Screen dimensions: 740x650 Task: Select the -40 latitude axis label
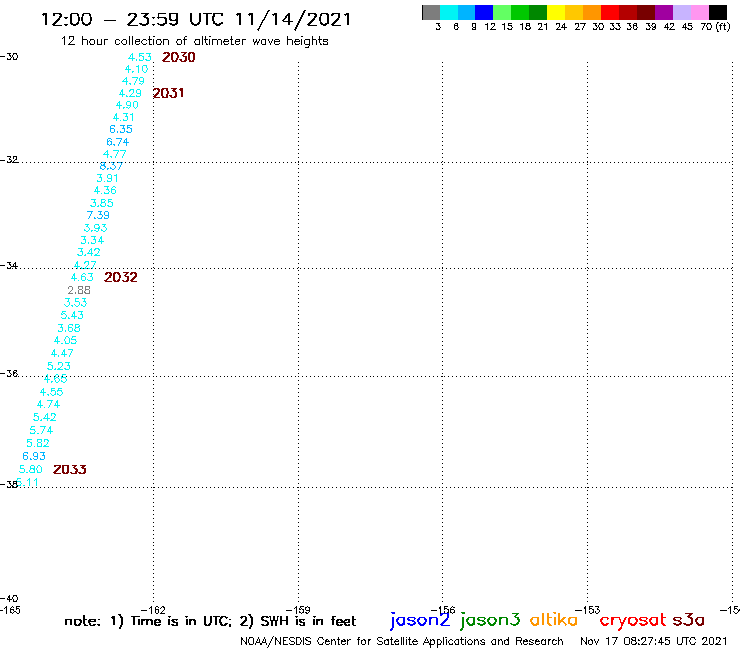[9, 599]
